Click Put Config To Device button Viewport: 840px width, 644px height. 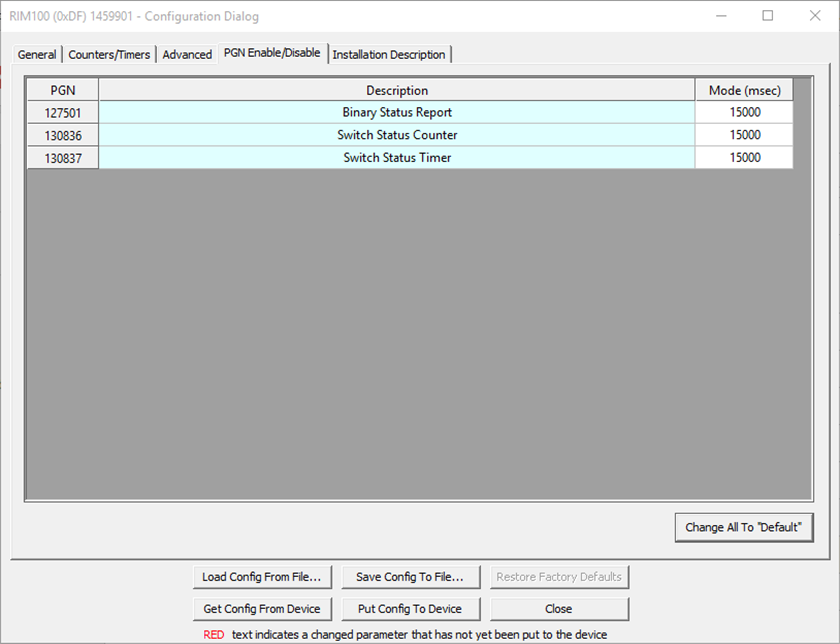pyautogui.click(x=410, y=609)
